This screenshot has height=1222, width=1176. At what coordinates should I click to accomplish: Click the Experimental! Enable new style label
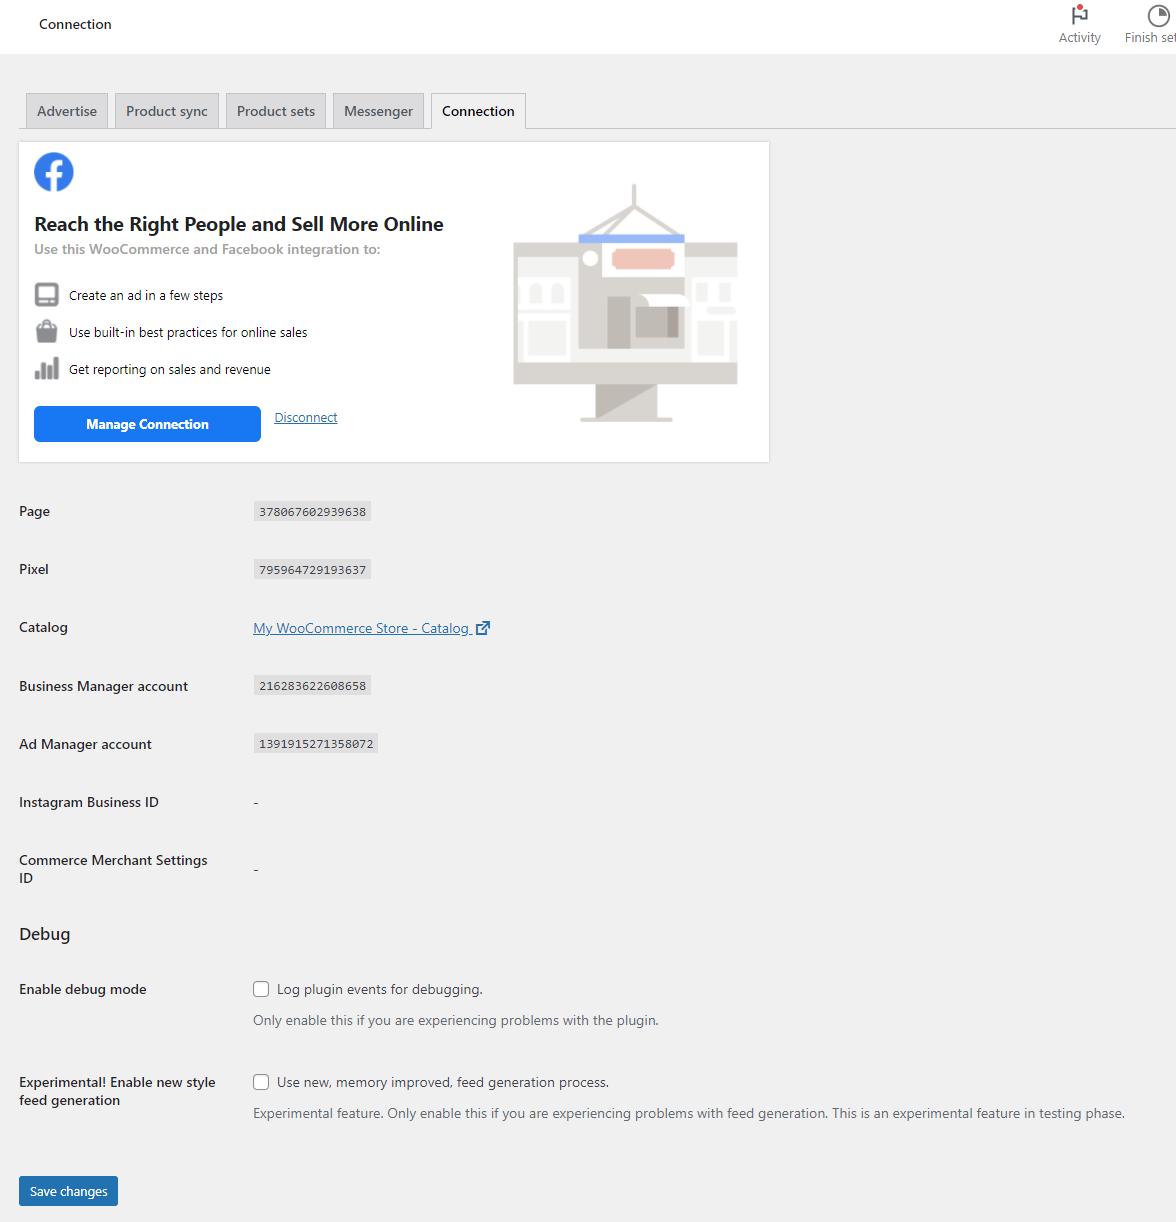tap(117, 1091)
